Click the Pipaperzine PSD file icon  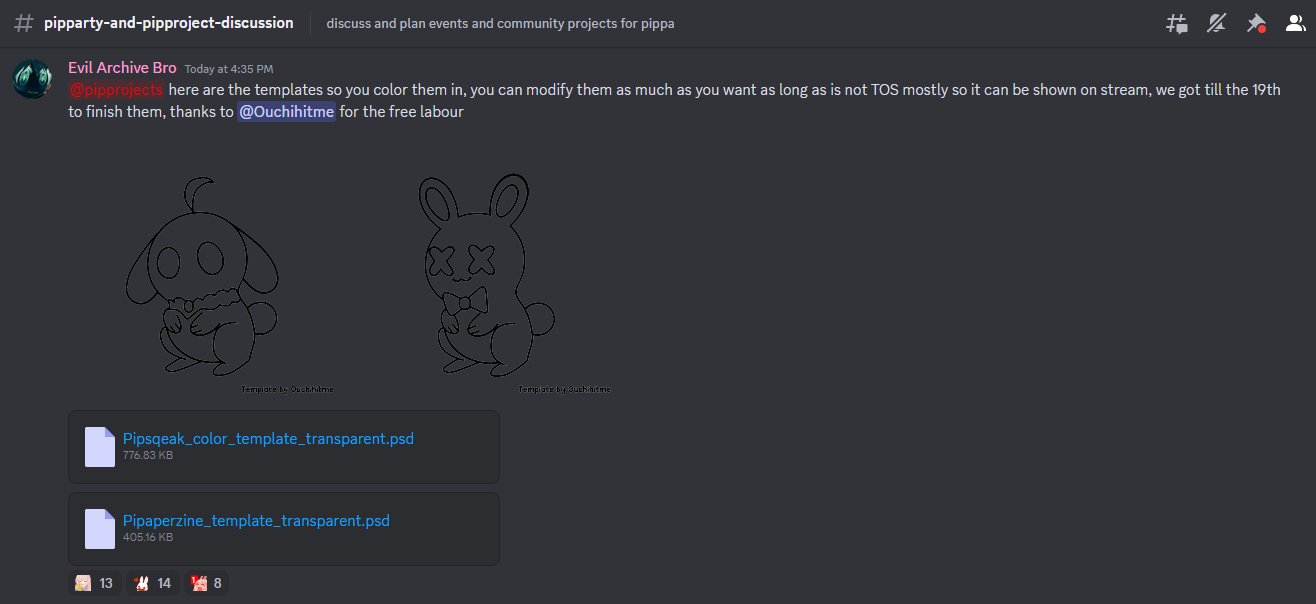(100, 529)
